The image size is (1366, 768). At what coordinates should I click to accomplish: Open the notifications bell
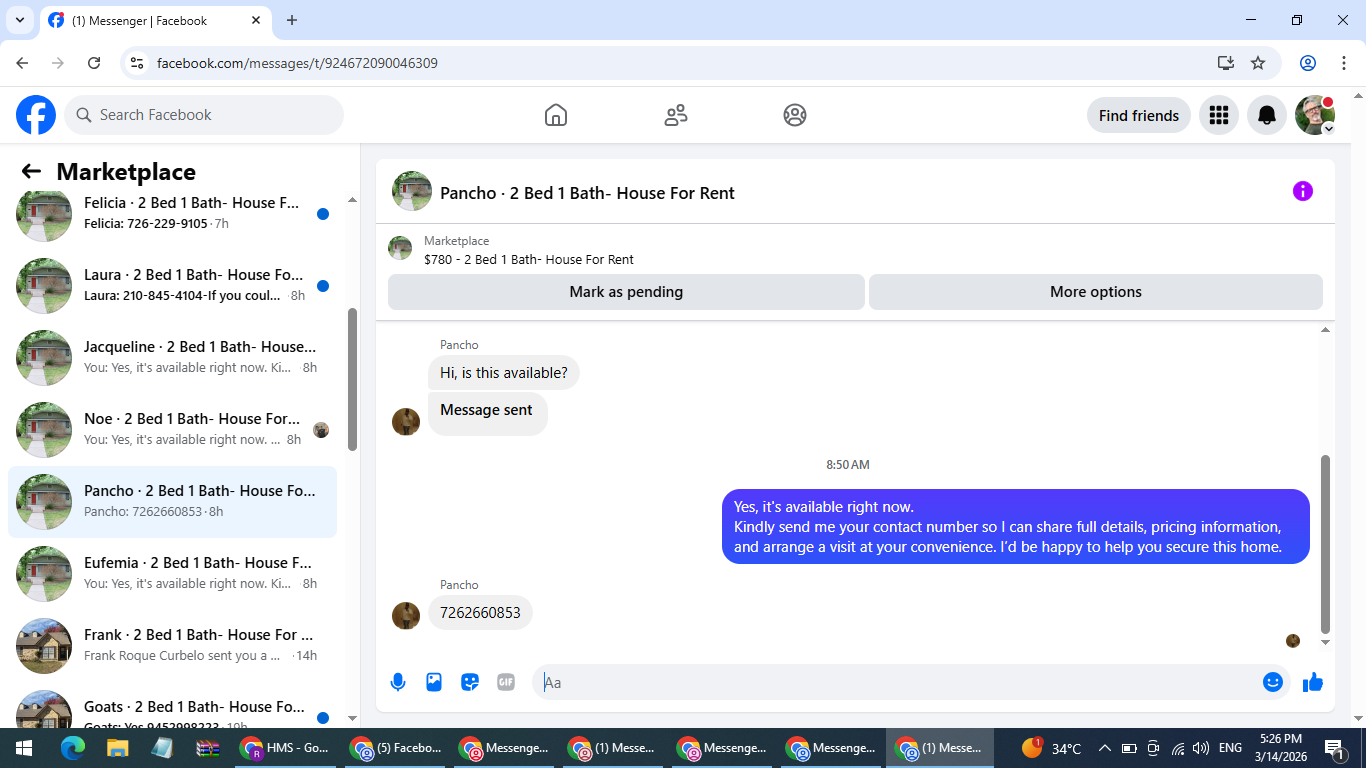pyautogui.click(x=1267, y=115)
